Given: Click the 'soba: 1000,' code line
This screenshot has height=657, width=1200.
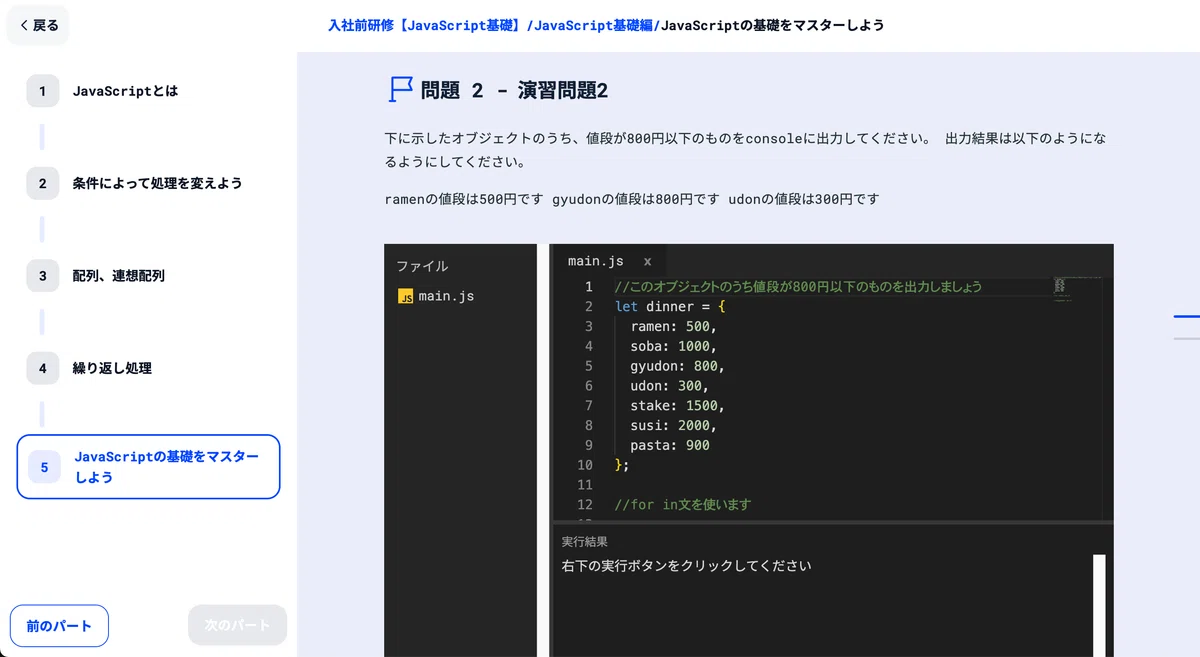Looking at the screenshot, I should [674, 346].
